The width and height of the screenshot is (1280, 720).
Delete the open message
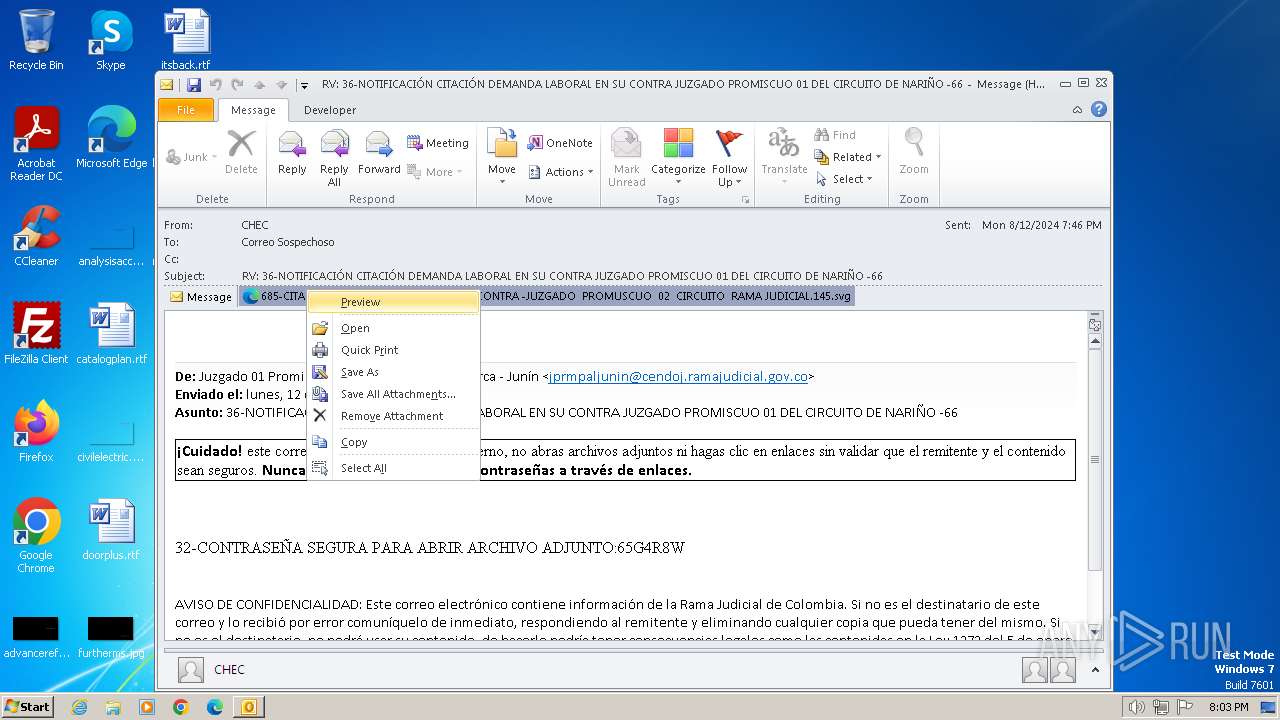pos(241,154)
